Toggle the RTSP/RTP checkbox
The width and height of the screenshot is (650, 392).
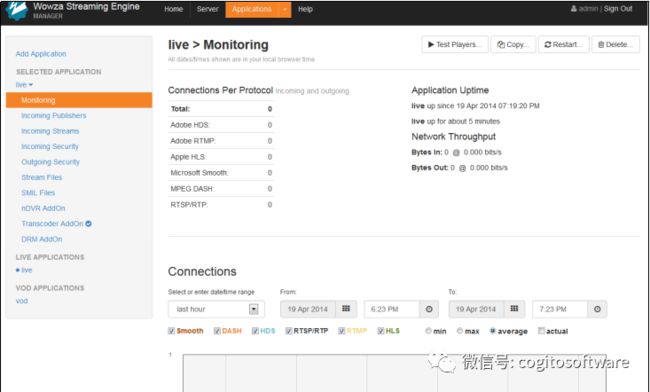(289, 331)
